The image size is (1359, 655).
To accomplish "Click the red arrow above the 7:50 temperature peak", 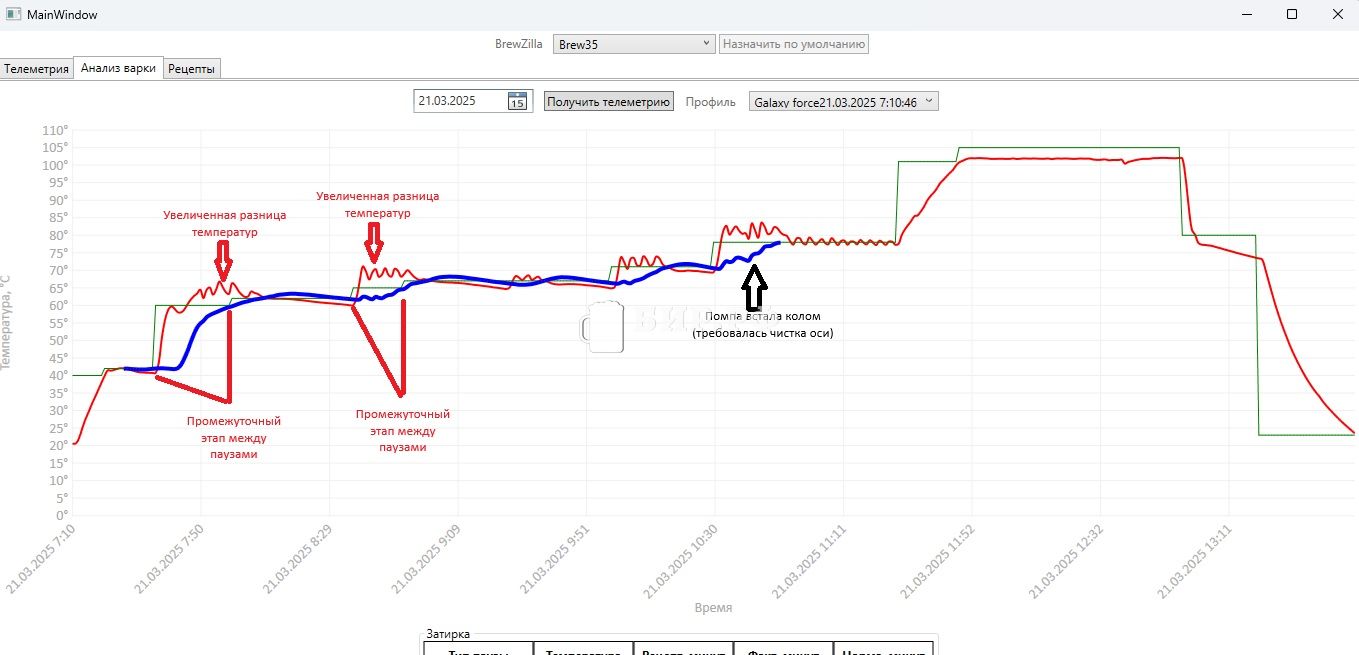I will tap(222, 261).
